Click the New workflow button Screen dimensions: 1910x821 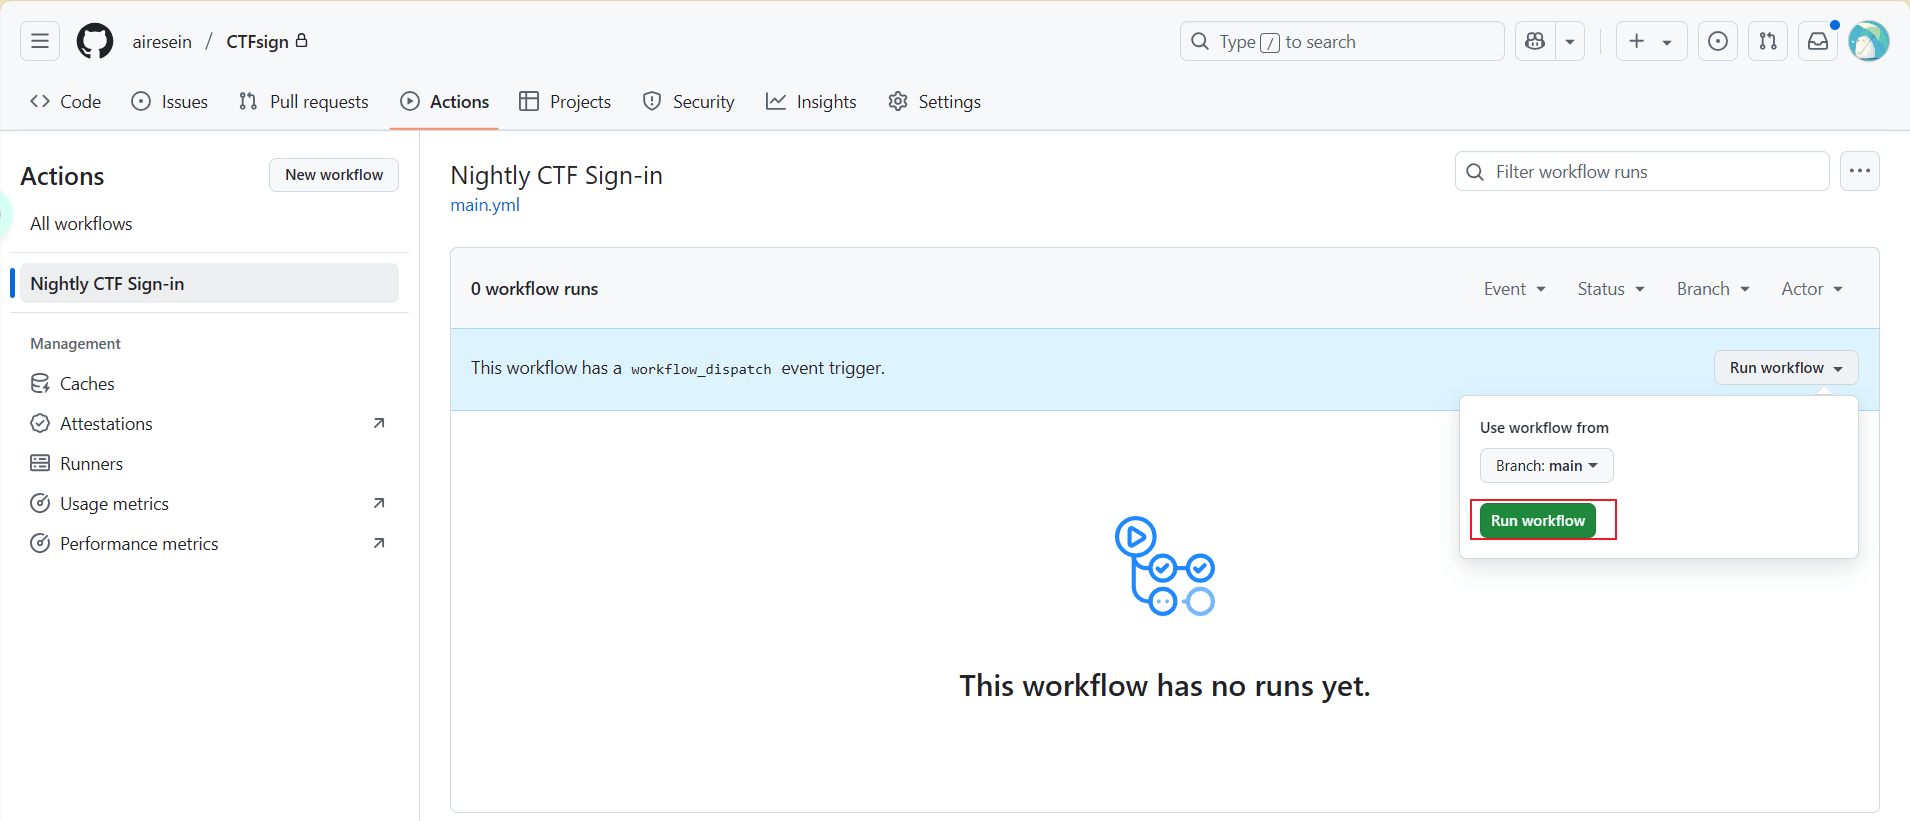tap(334, 175)
